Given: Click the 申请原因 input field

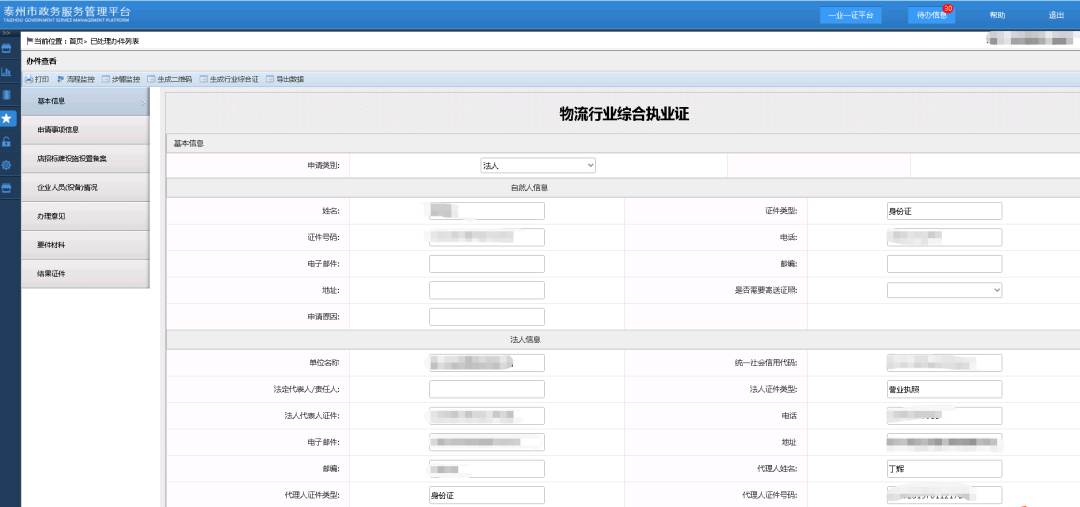Looking at the screenshot, I should pos(486,317).
